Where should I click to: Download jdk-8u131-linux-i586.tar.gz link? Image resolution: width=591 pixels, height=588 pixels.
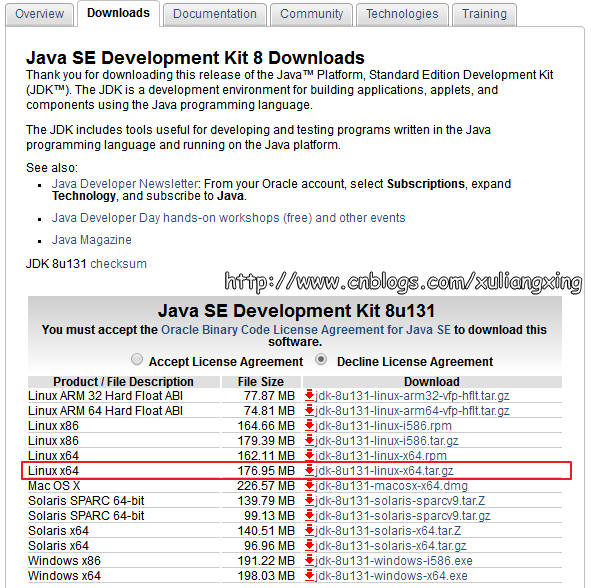387,441
